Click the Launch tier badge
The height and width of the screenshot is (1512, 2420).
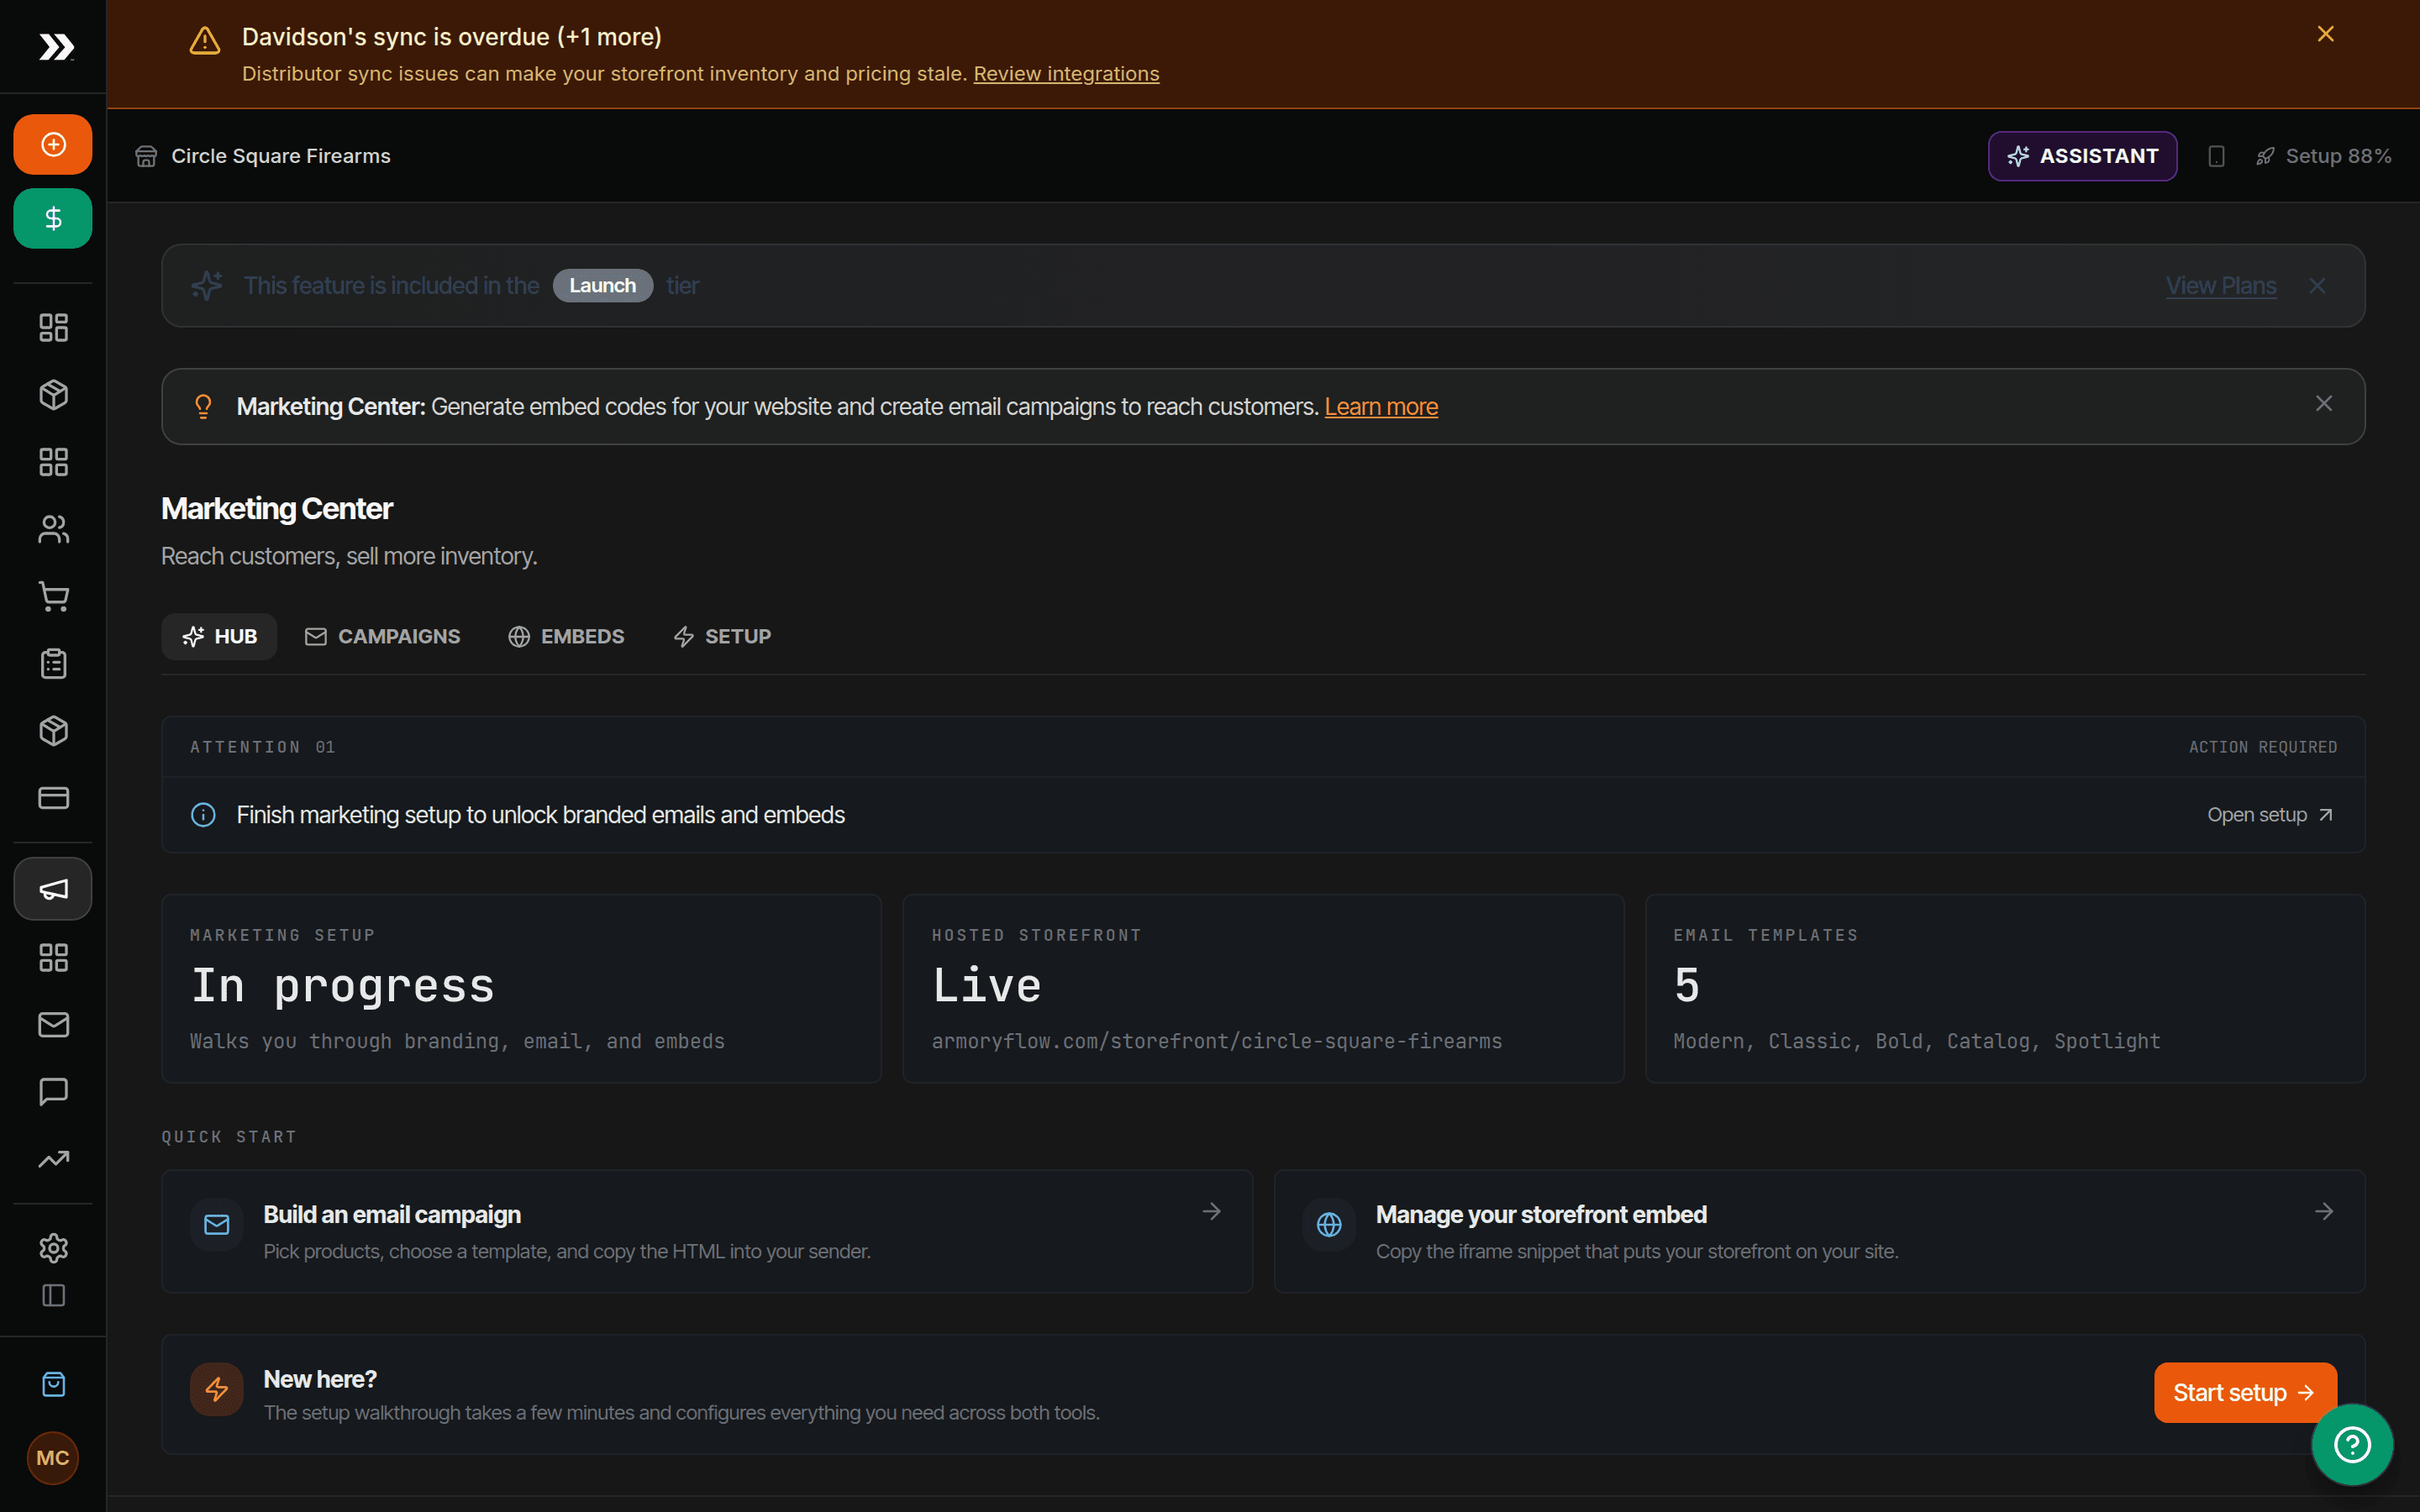602,286
